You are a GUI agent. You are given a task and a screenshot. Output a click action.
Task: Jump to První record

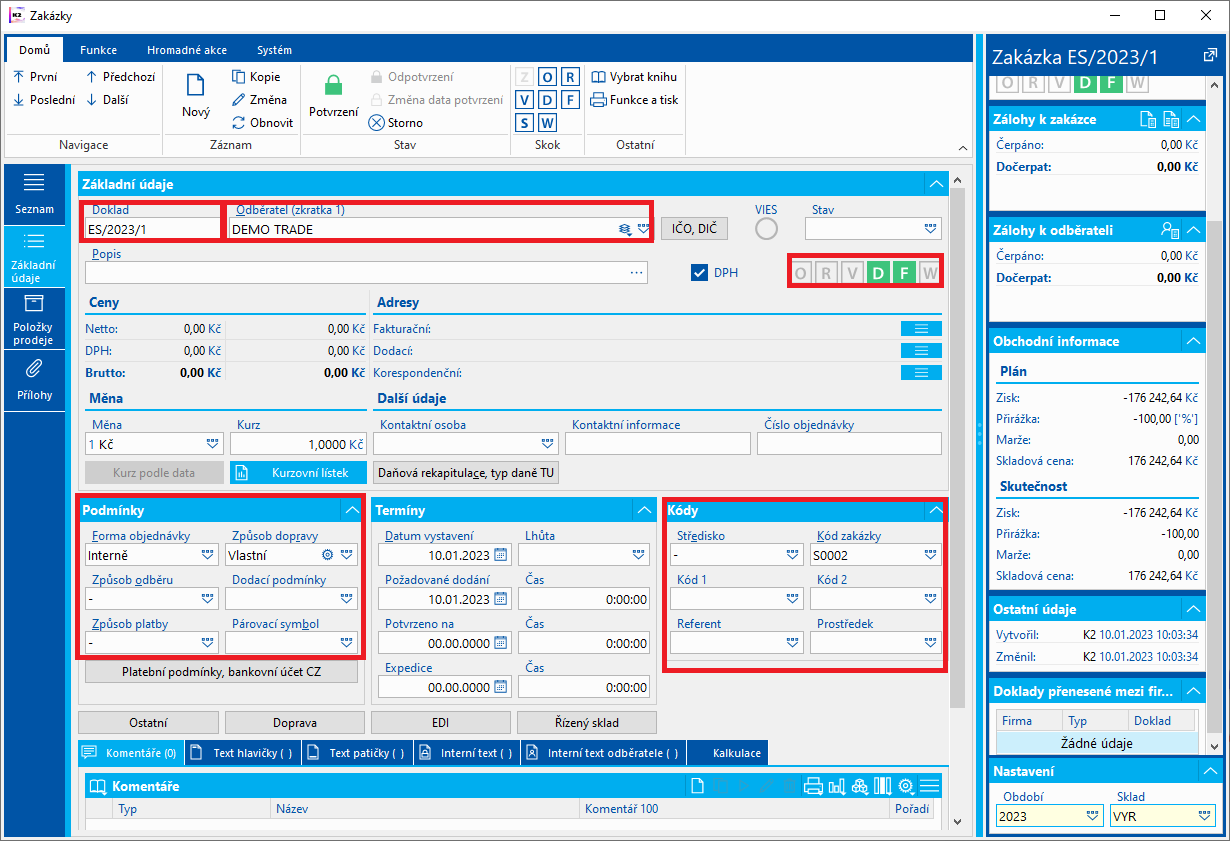[x=35, y=77]
